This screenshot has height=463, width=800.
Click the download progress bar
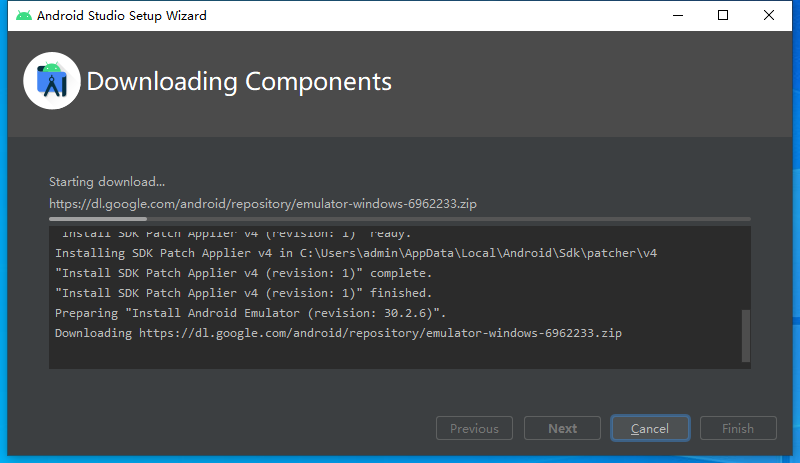click(x=399, y=219)
